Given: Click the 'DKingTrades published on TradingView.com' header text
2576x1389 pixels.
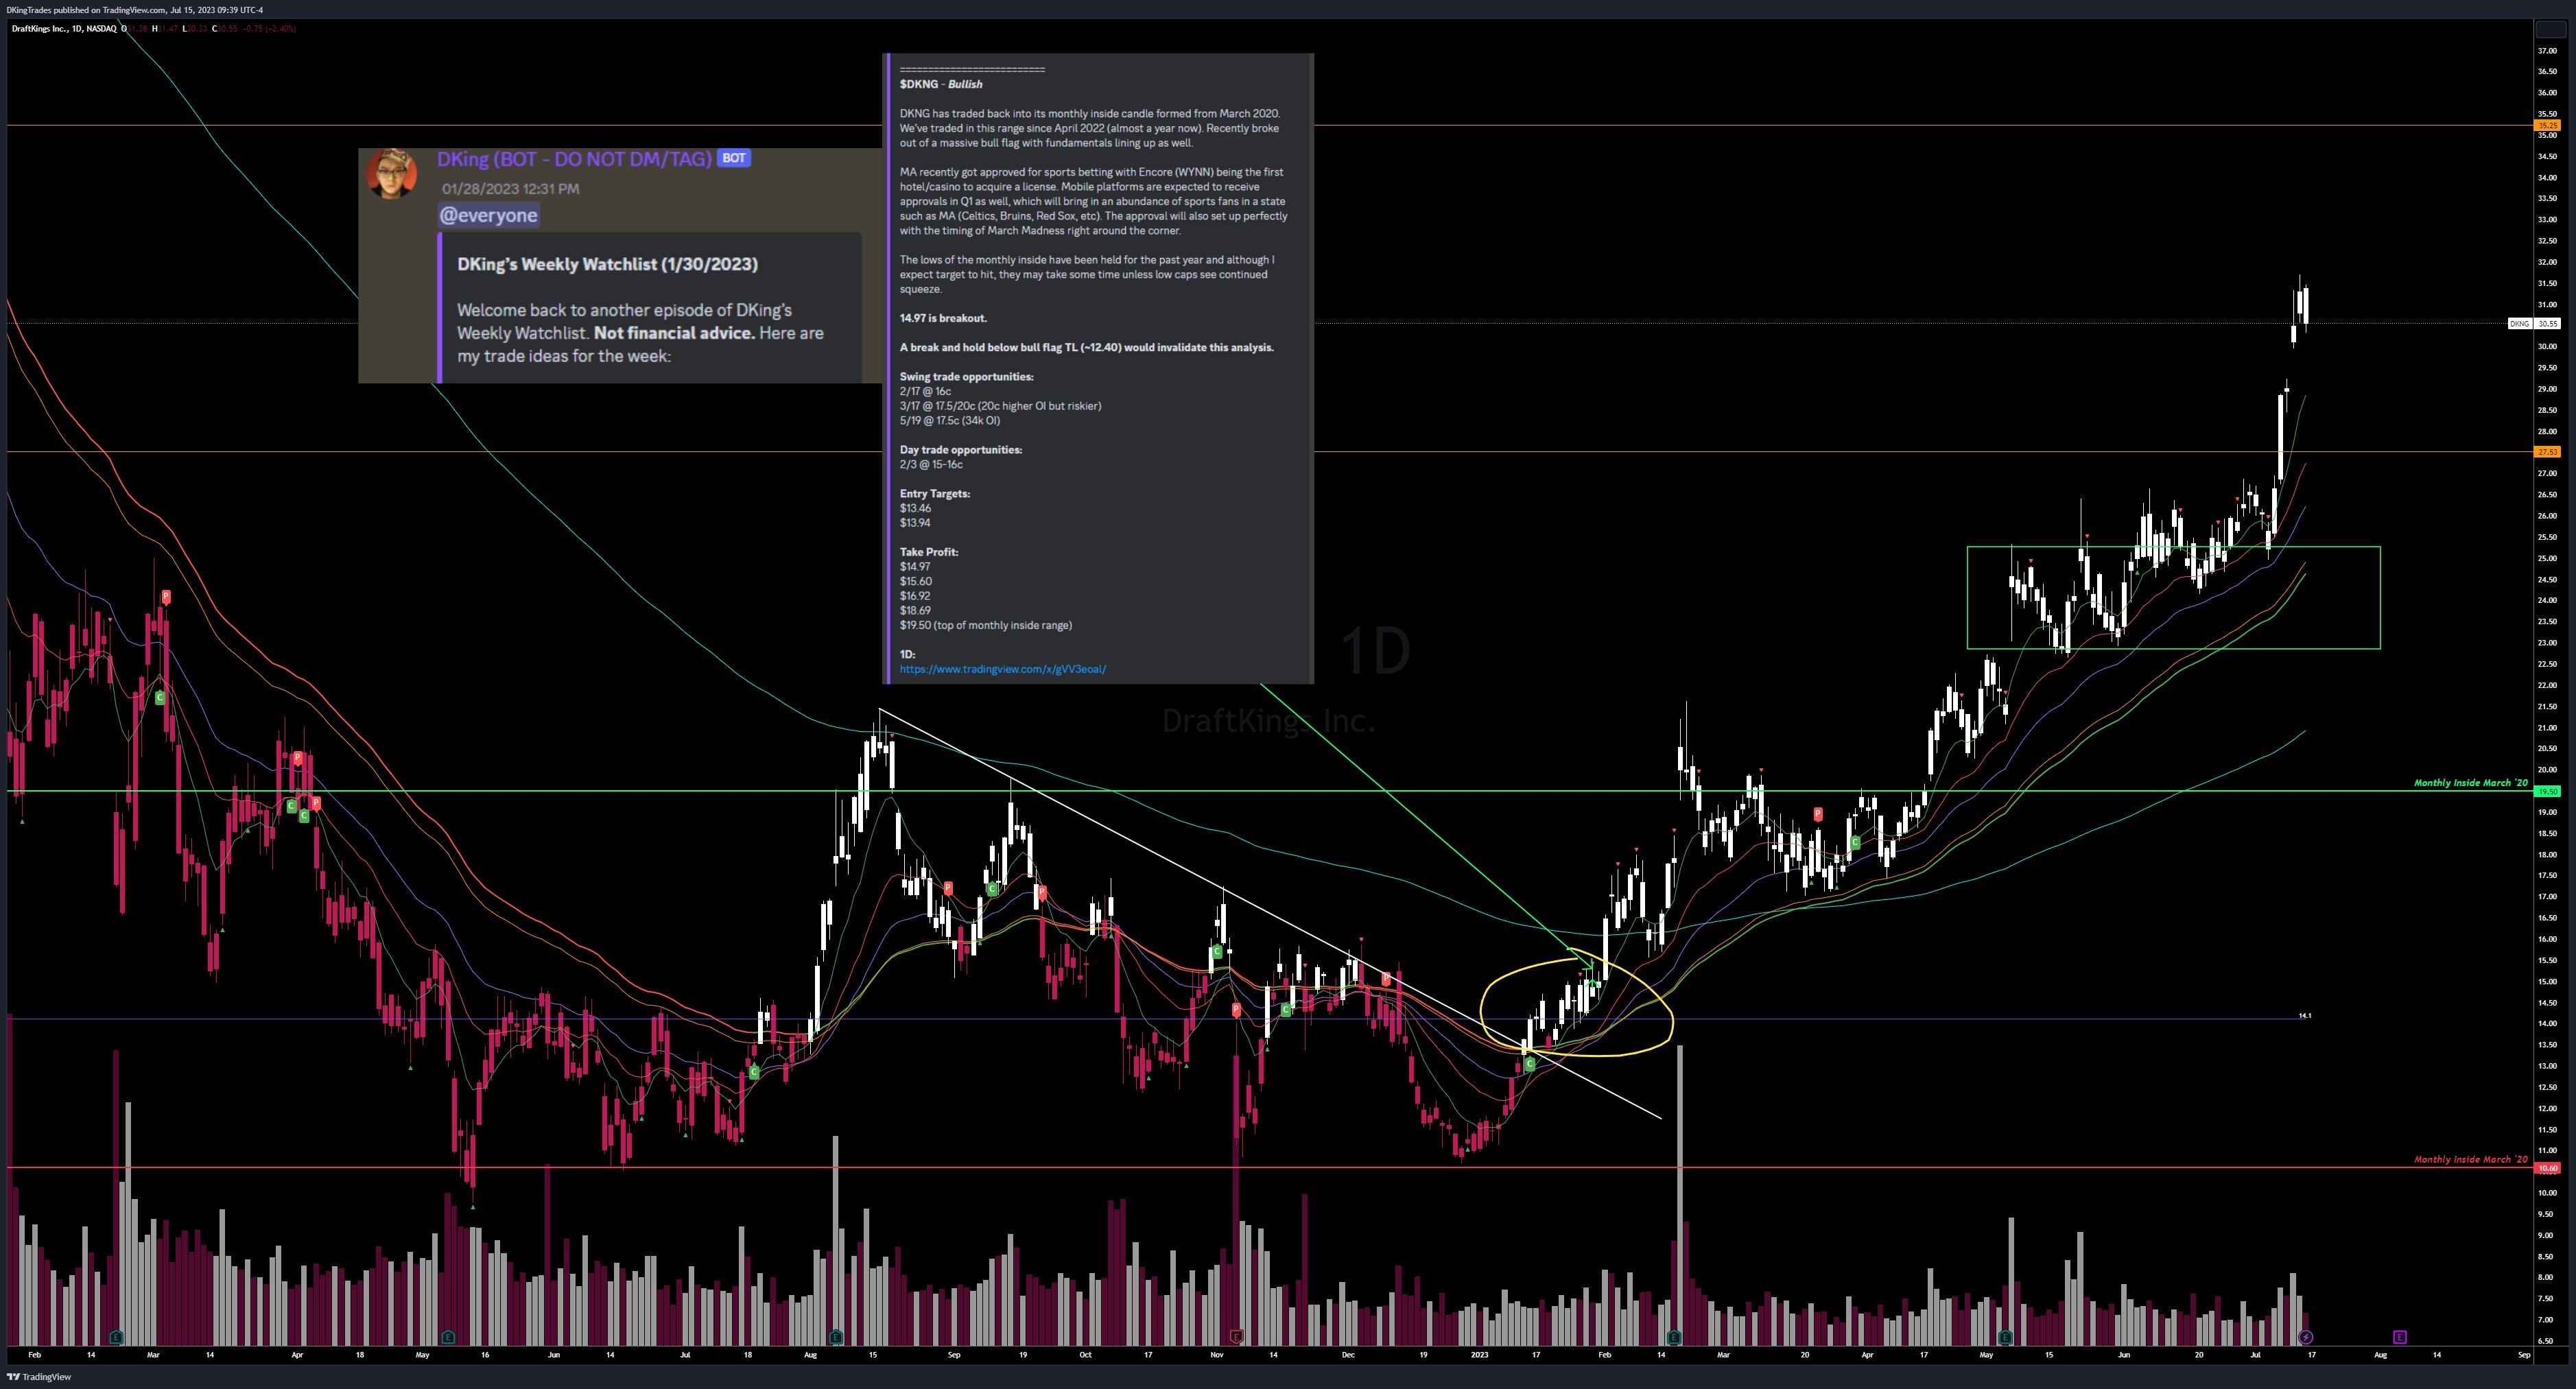Looking at the screenshot, I should pyautogui.click(x=134, y=10).
